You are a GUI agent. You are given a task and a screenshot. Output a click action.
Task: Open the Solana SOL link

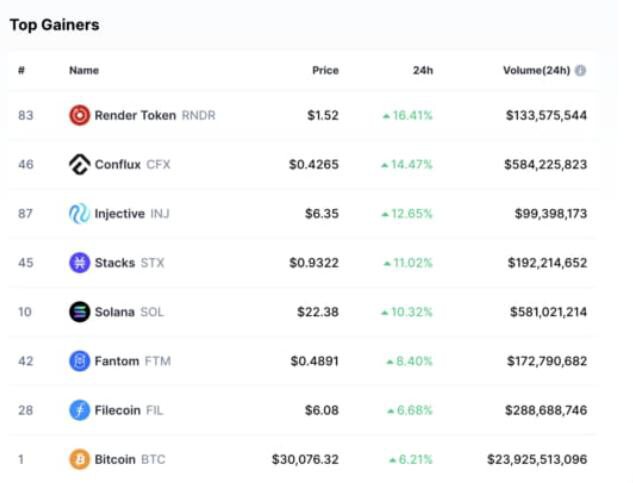[x=129, y=312]
